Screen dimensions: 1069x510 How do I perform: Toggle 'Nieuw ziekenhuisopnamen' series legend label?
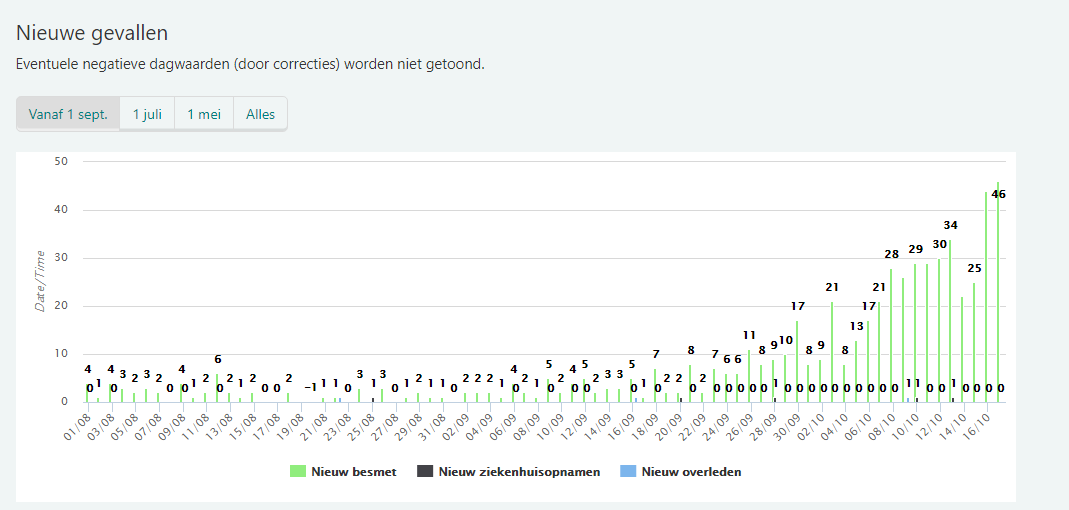coord(519,472)
